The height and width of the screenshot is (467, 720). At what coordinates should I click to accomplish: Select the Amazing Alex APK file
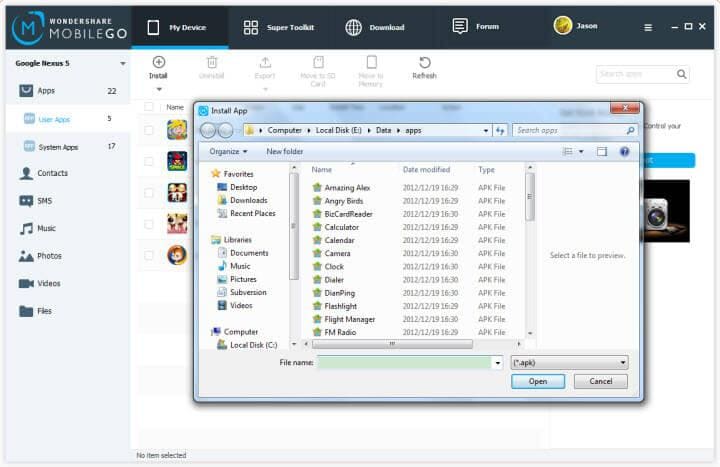(347, 187)
